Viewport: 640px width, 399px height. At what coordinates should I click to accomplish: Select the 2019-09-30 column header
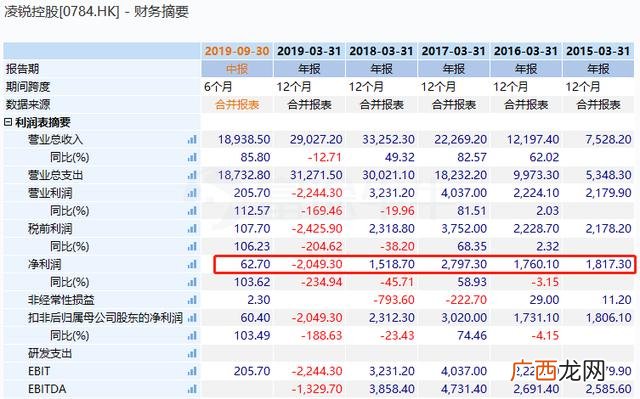click(x=237, y=51)
